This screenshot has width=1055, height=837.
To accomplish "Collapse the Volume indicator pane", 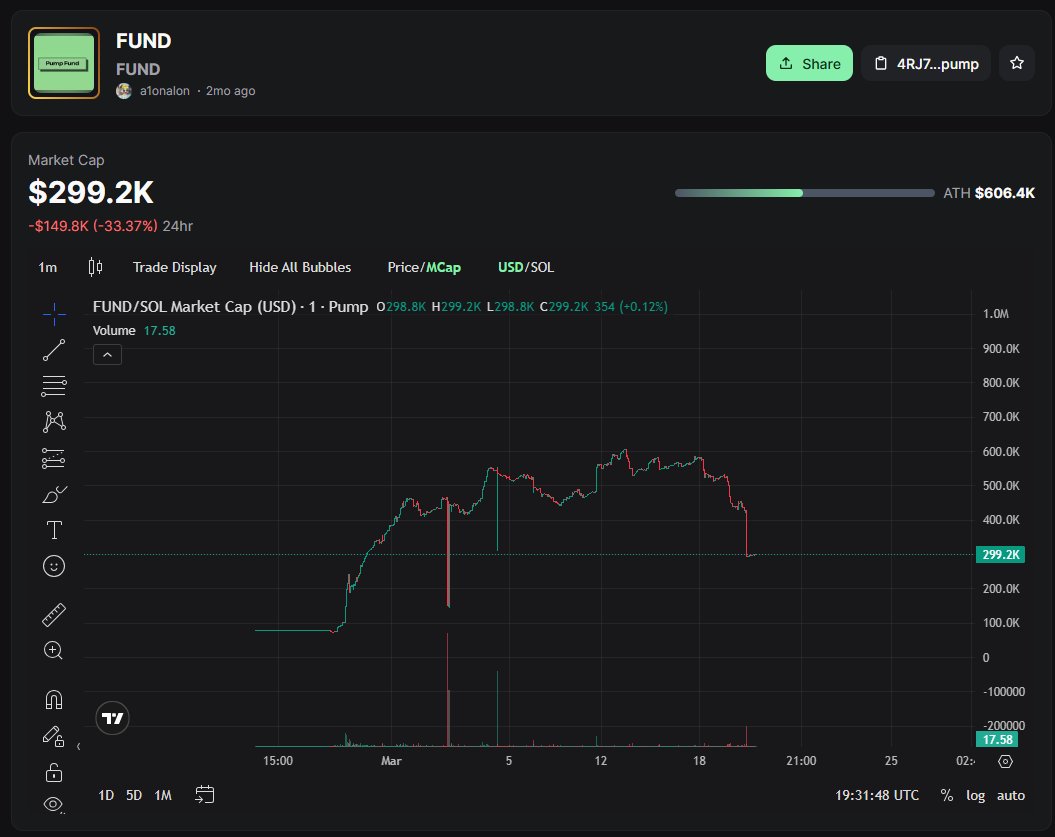I will point(107,354).
